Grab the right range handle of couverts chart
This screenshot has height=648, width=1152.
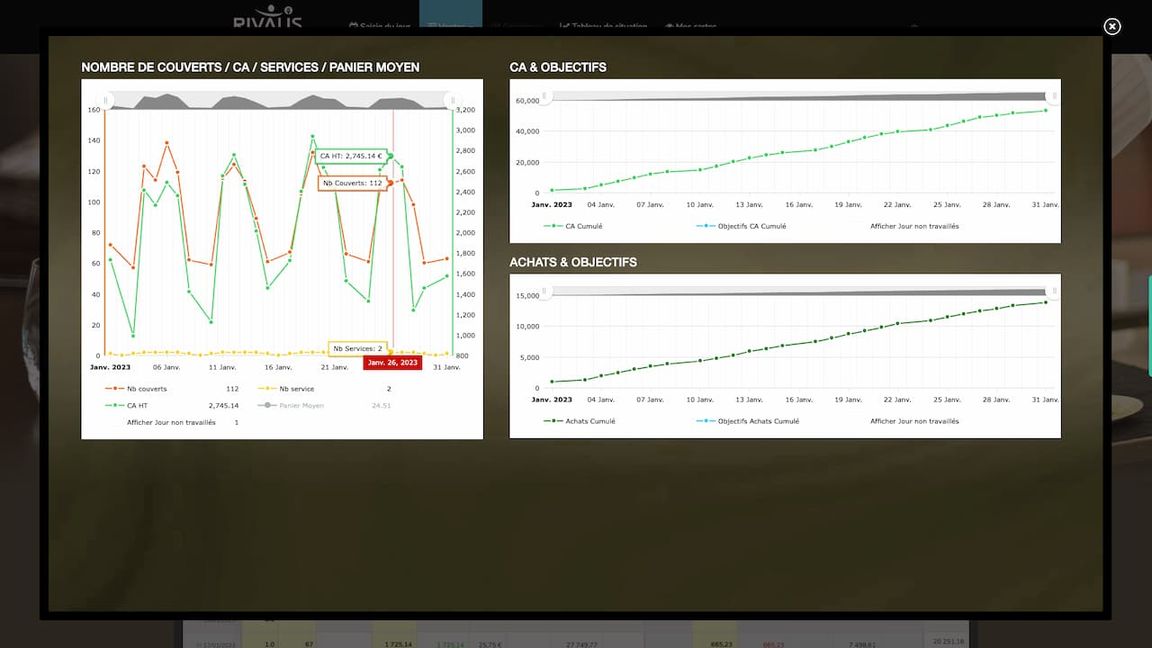point(453,101)
